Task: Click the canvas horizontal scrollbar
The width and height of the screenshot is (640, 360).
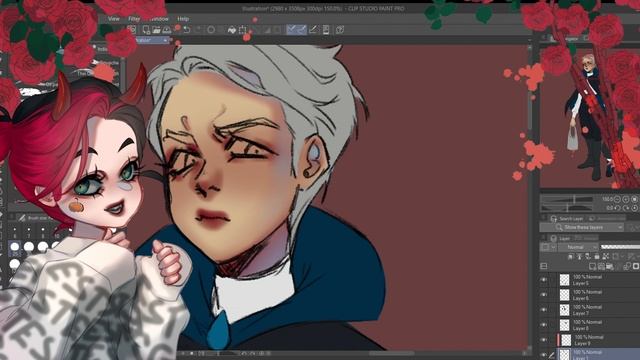Action: point(392,353)
